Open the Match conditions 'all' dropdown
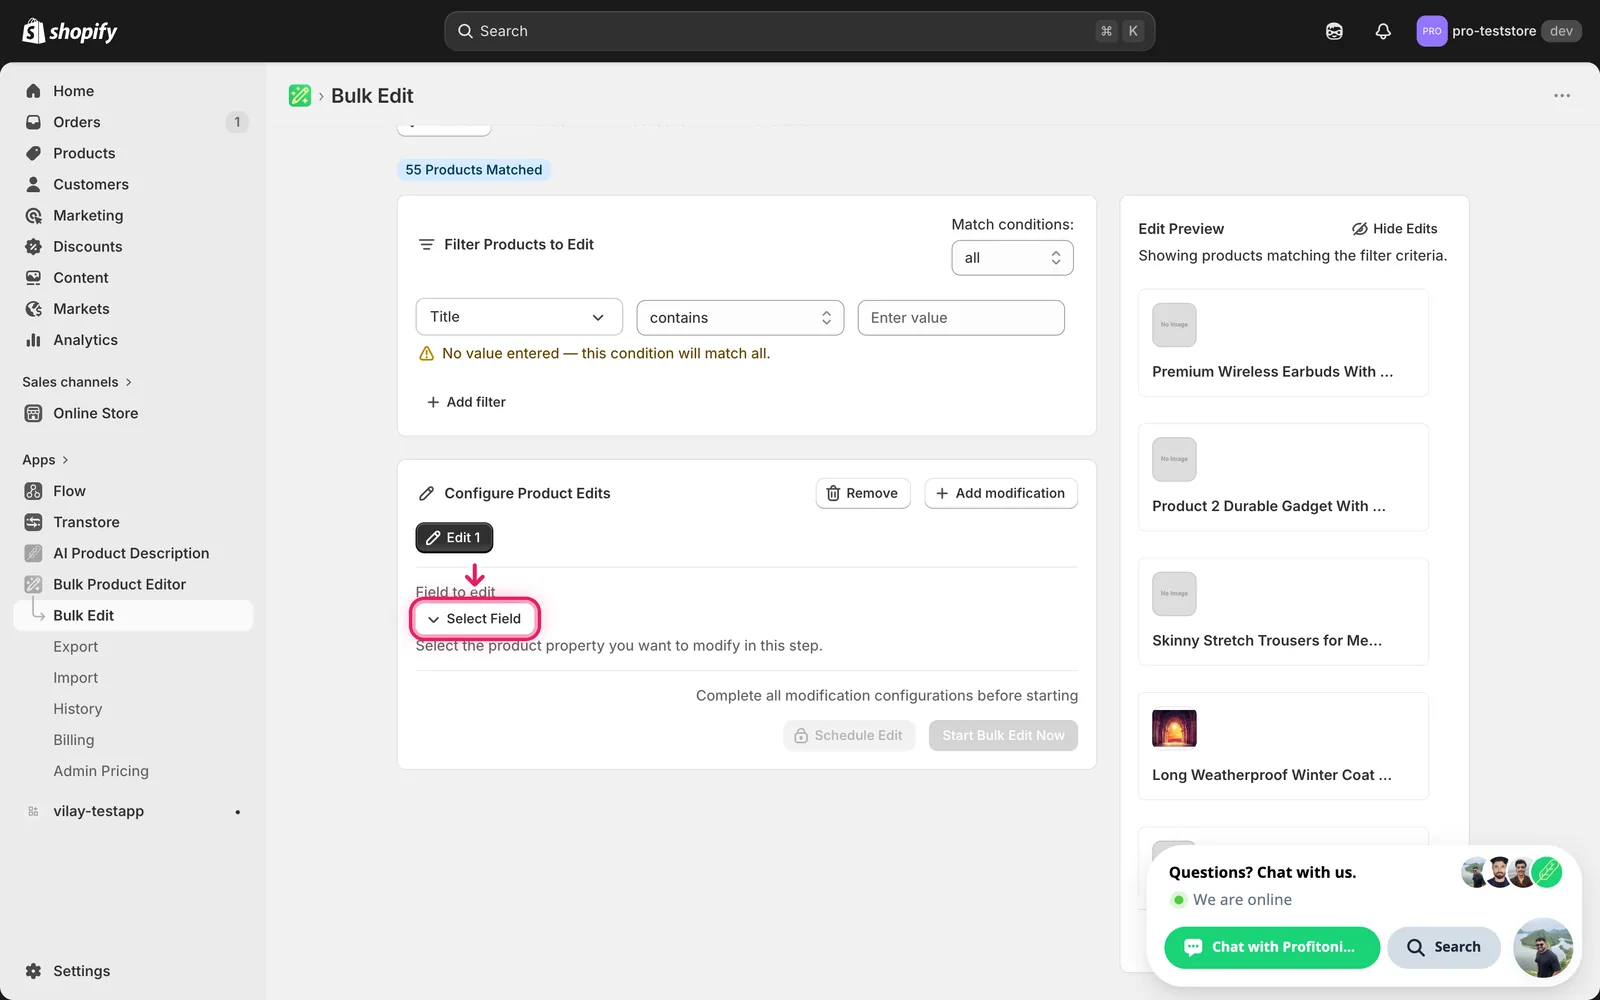The width and height of the screenshot is (1600, 1000). point(1012,258)
